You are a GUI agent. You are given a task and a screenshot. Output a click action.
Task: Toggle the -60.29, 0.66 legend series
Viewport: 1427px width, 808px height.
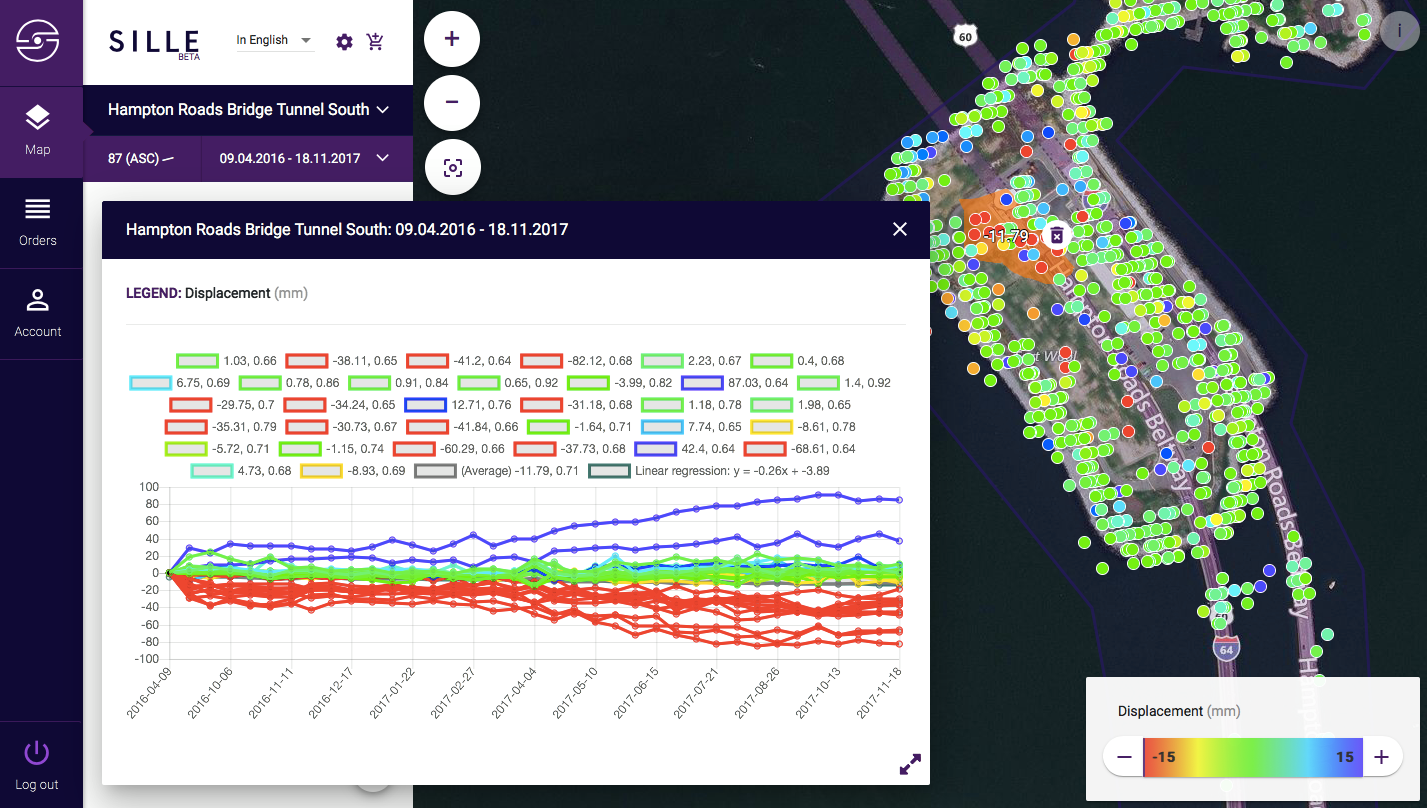[449, 449]
